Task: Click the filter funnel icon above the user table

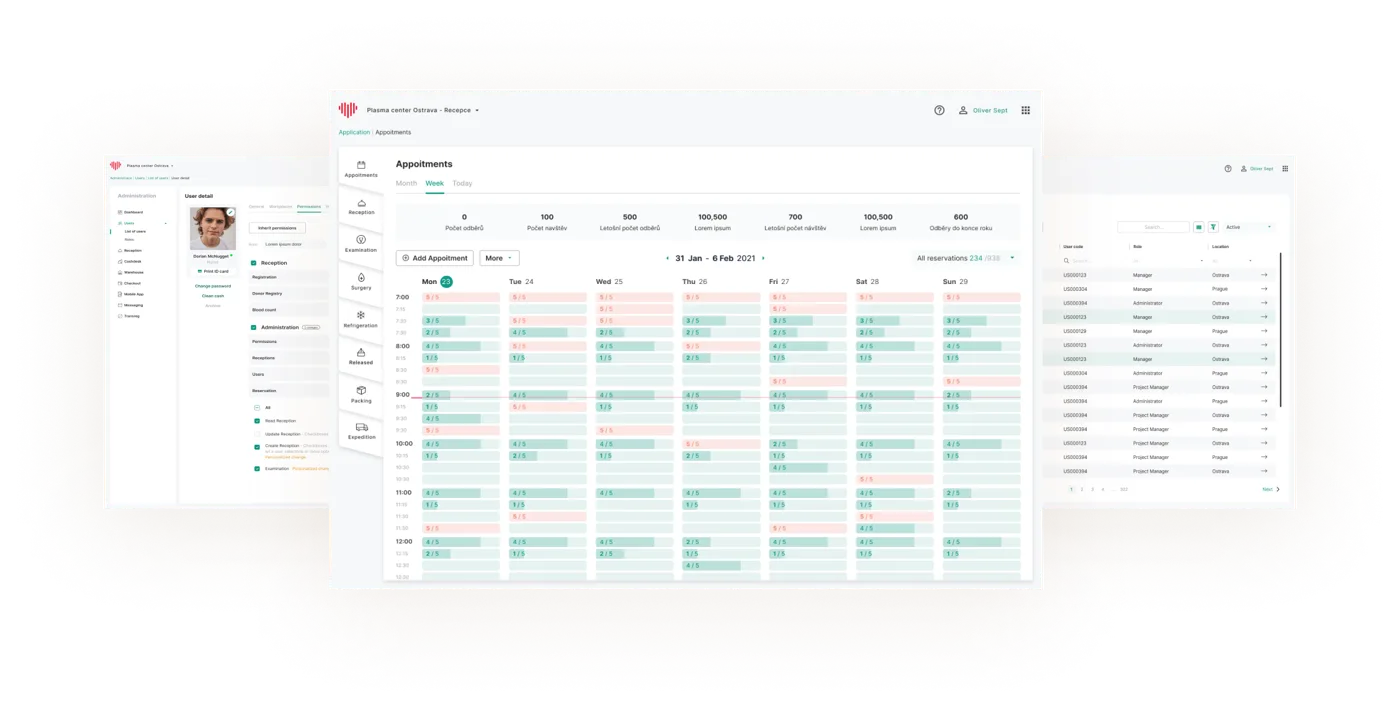Action: [1213, 227]
